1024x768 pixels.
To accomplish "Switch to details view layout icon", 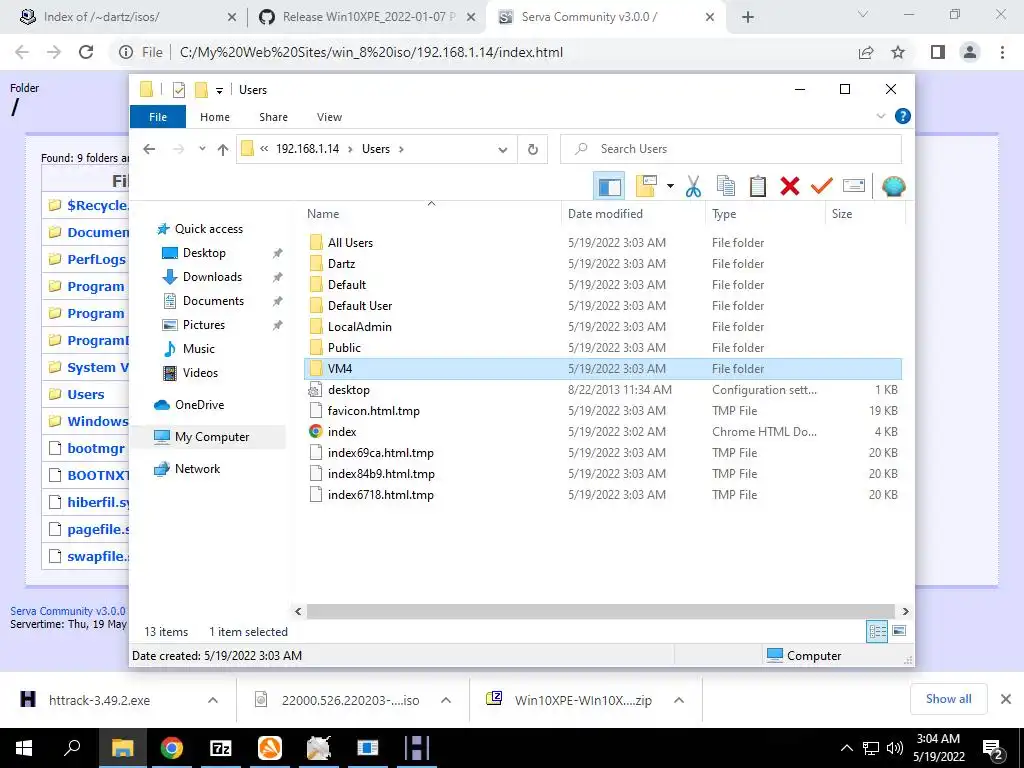I will tap(877, 631).
